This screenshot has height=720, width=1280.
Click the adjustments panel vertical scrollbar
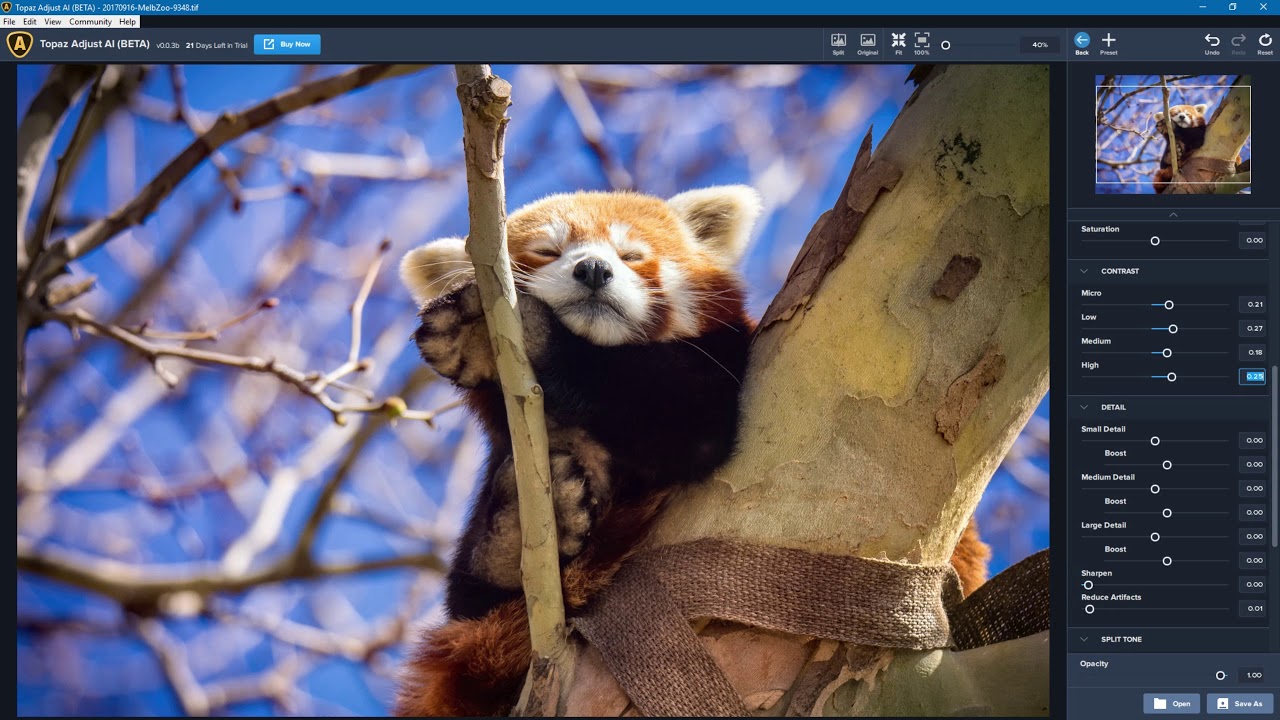pyautogui.click(x=1274, y=455)
